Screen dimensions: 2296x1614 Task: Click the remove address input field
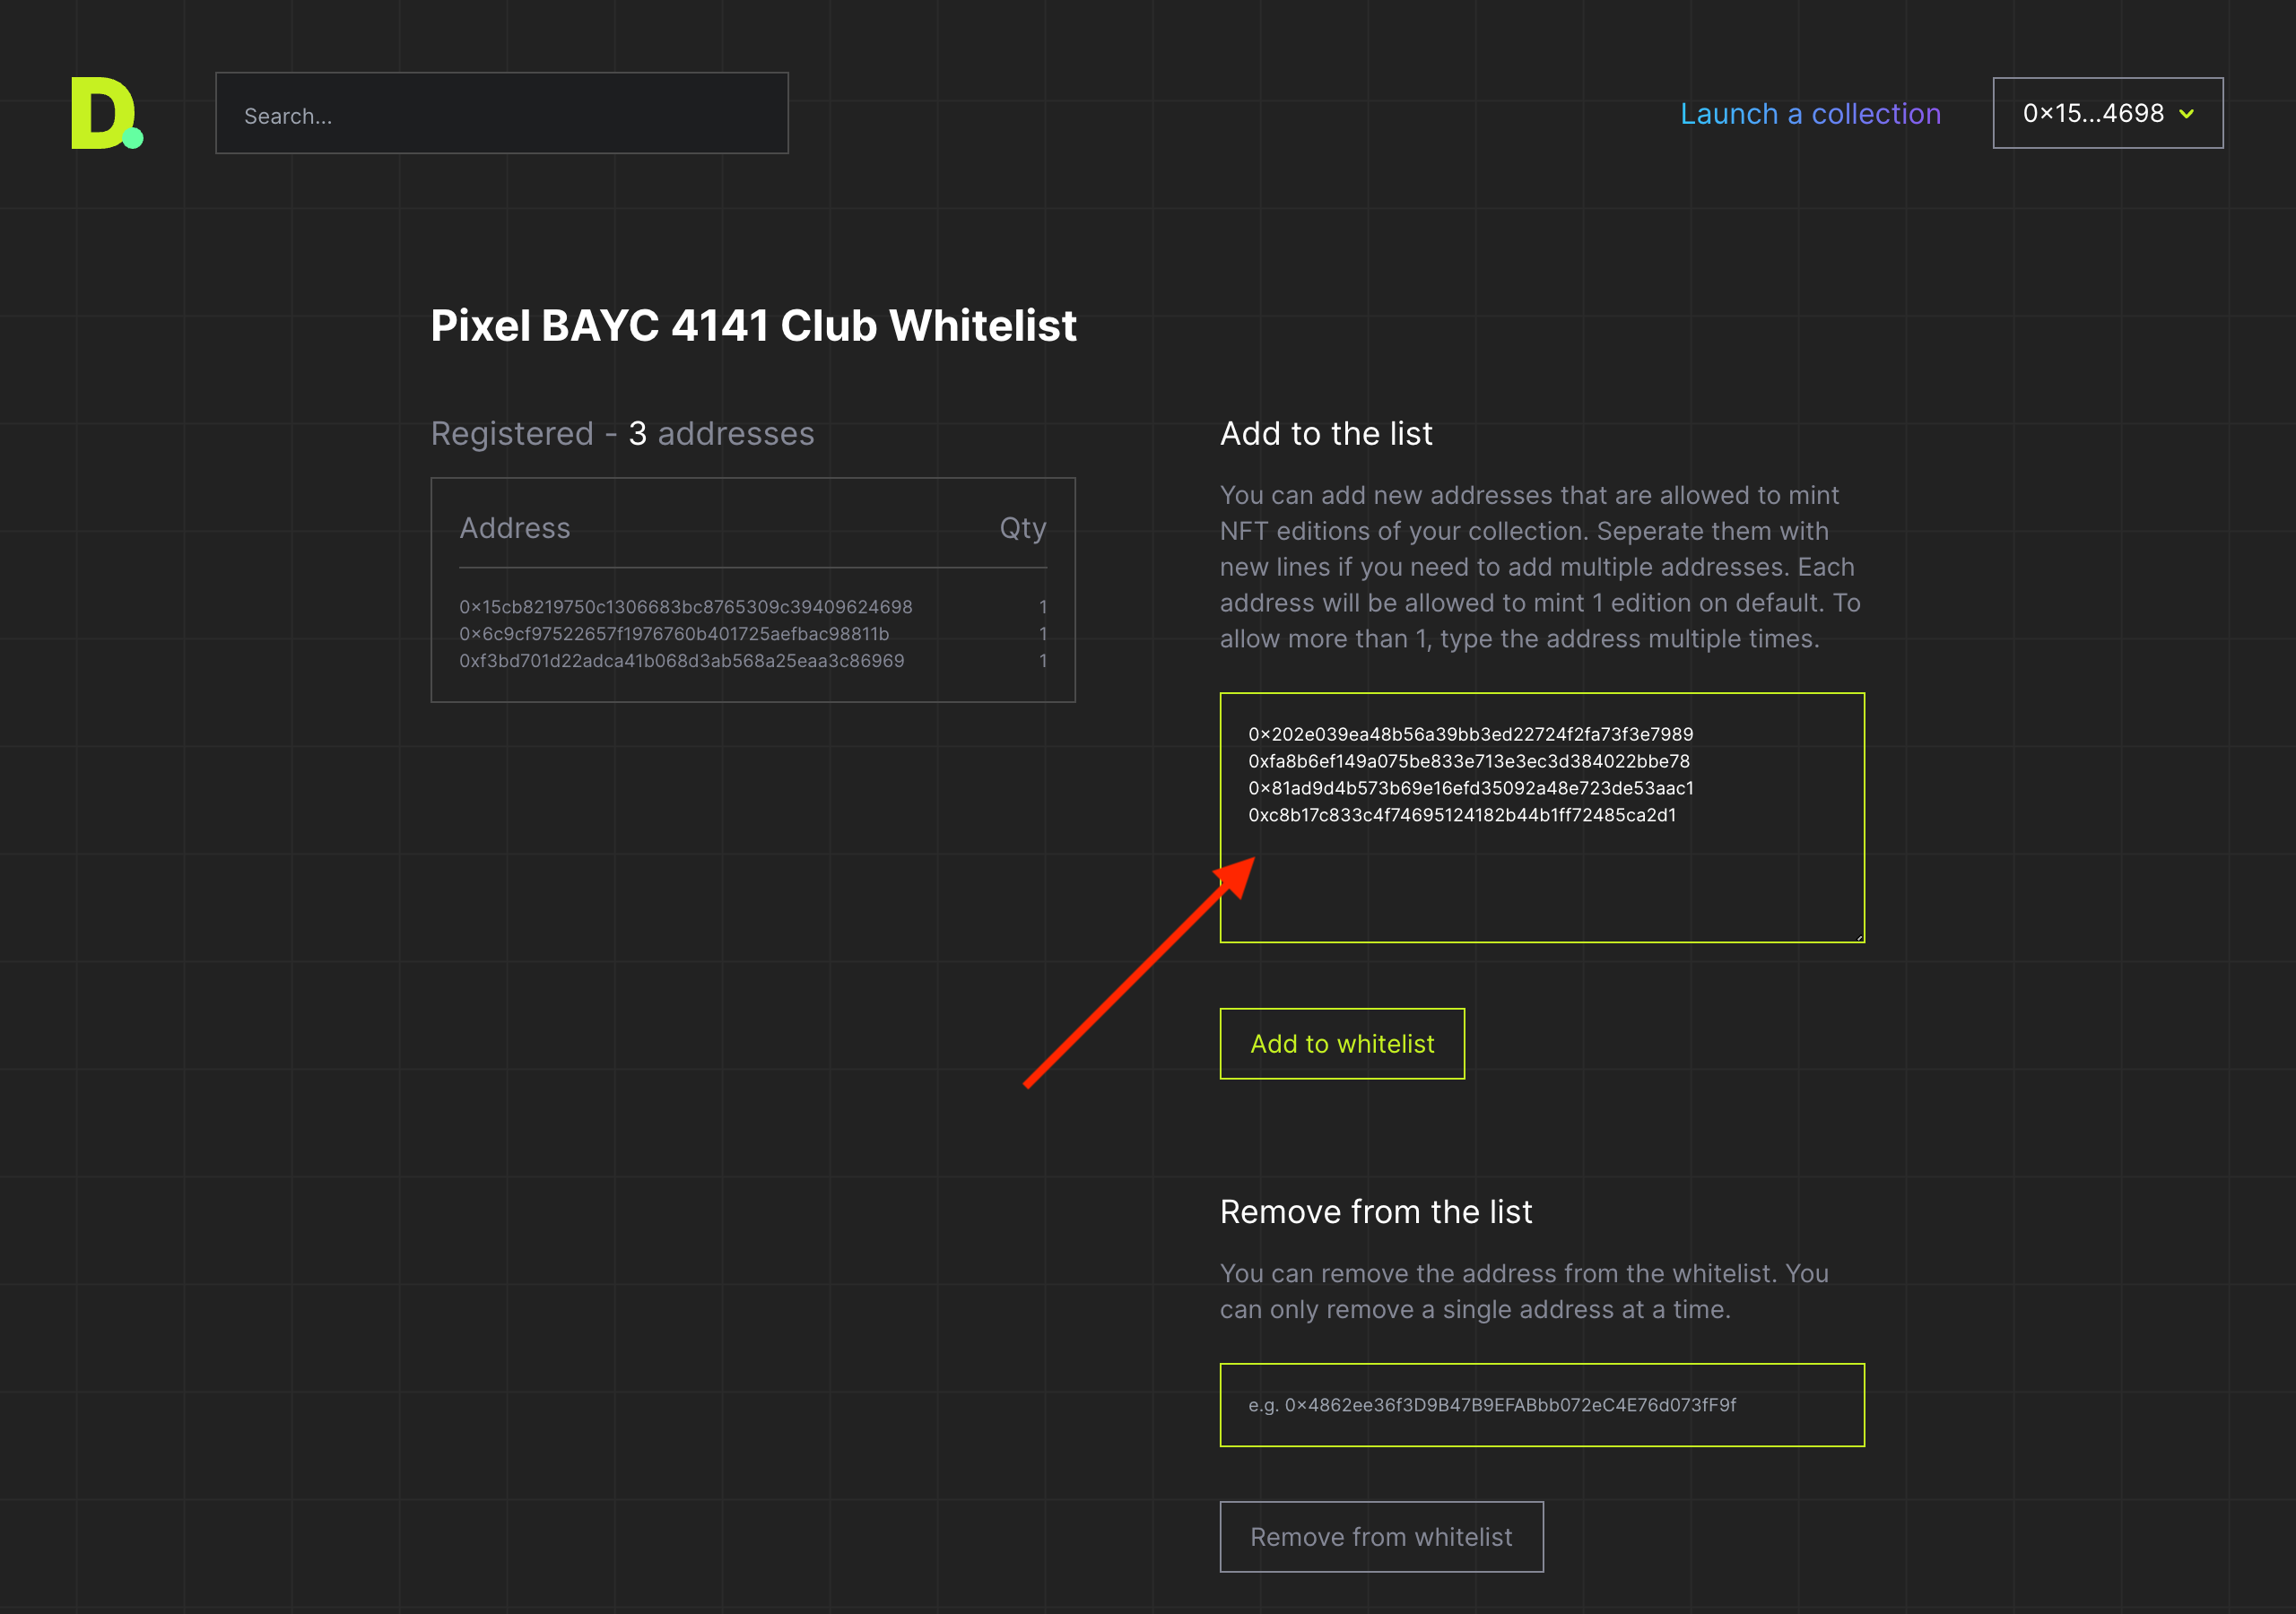pos(1542,1405)
